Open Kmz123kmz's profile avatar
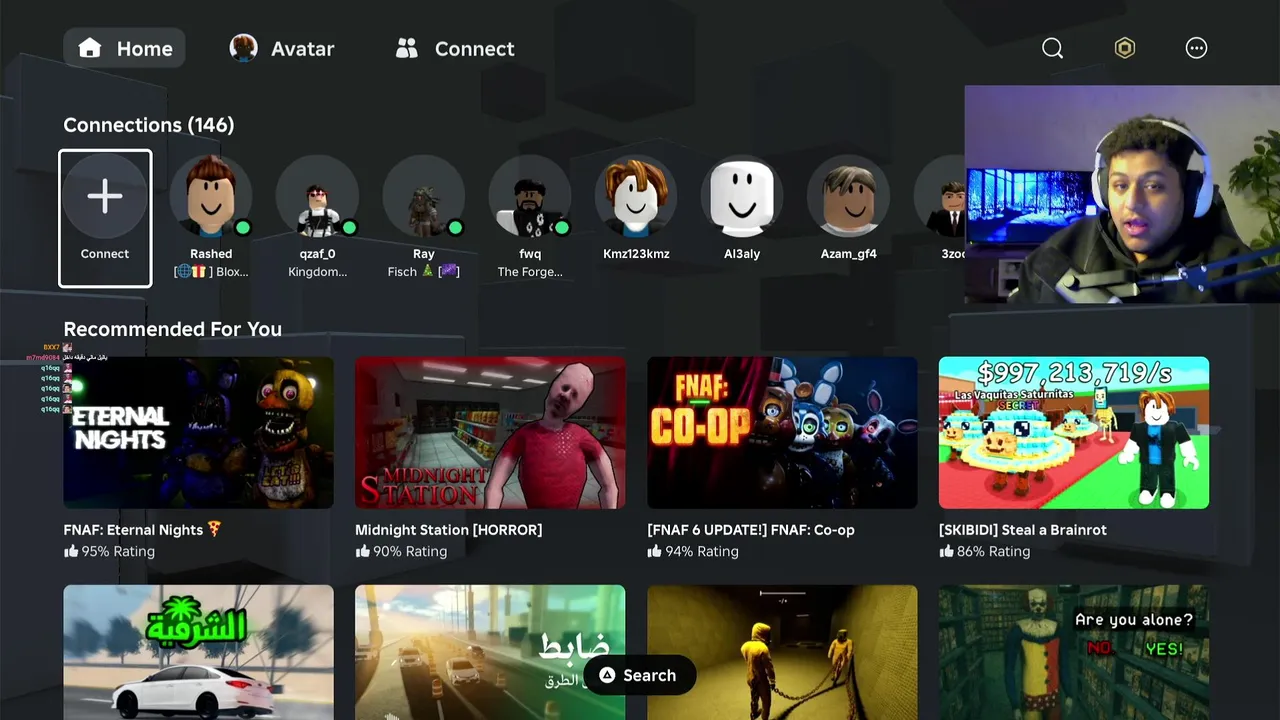Image resolution: width=1280 pixels, height=720 pixels. coord(636,196)
